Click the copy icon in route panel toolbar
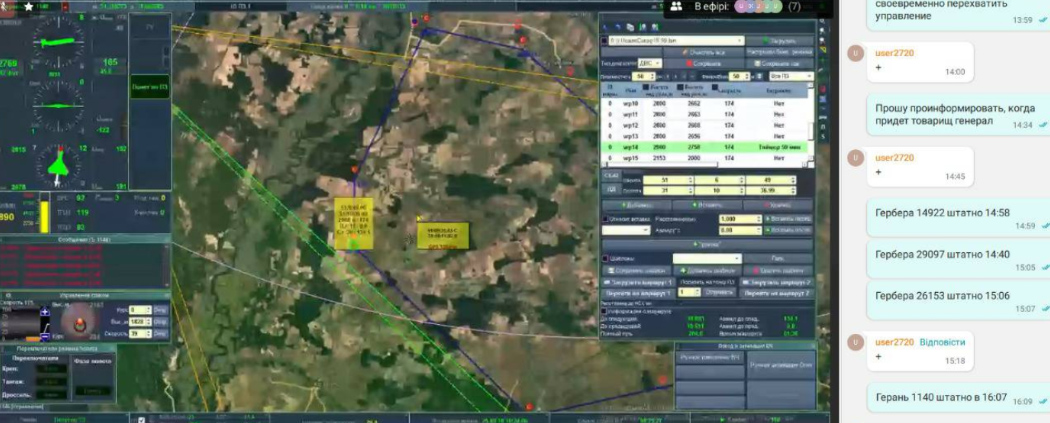 tap(631, 27)
